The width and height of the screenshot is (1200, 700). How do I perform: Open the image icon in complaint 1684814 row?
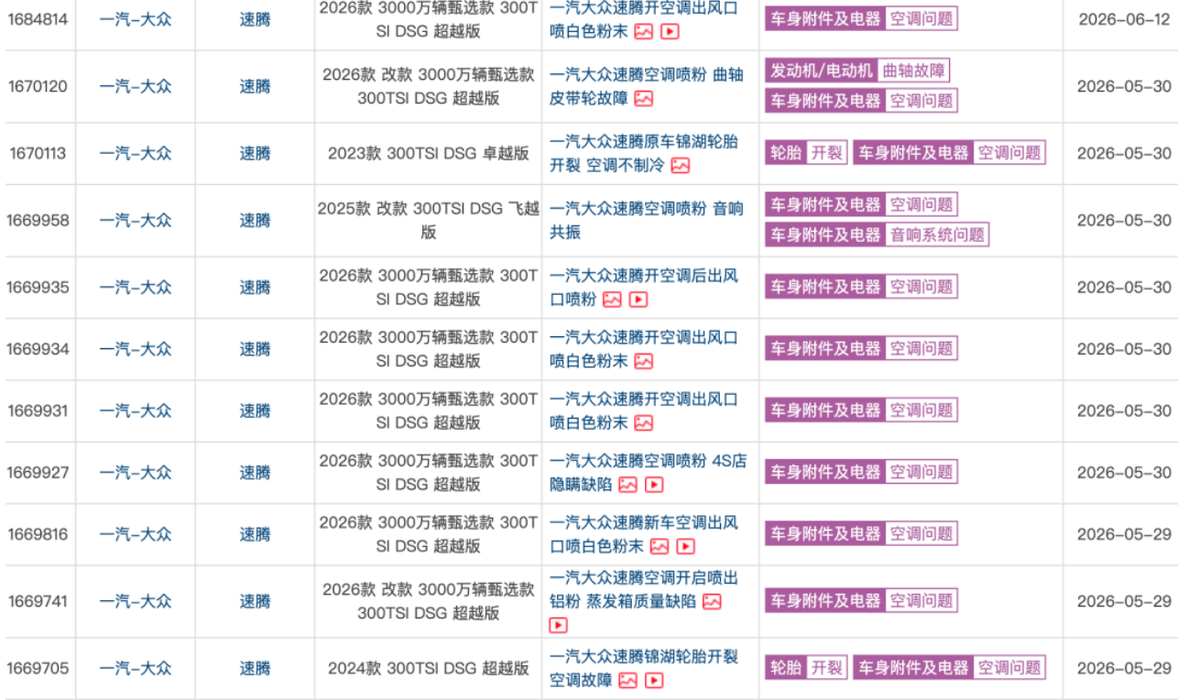click(643, 31)
